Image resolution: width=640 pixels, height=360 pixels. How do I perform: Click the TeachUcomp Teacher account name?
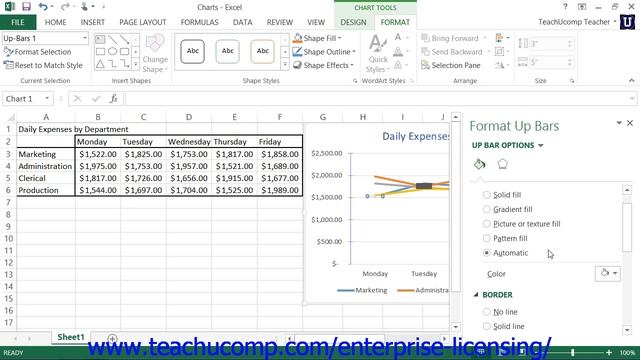pyautogui.click(x=574, y=22)
